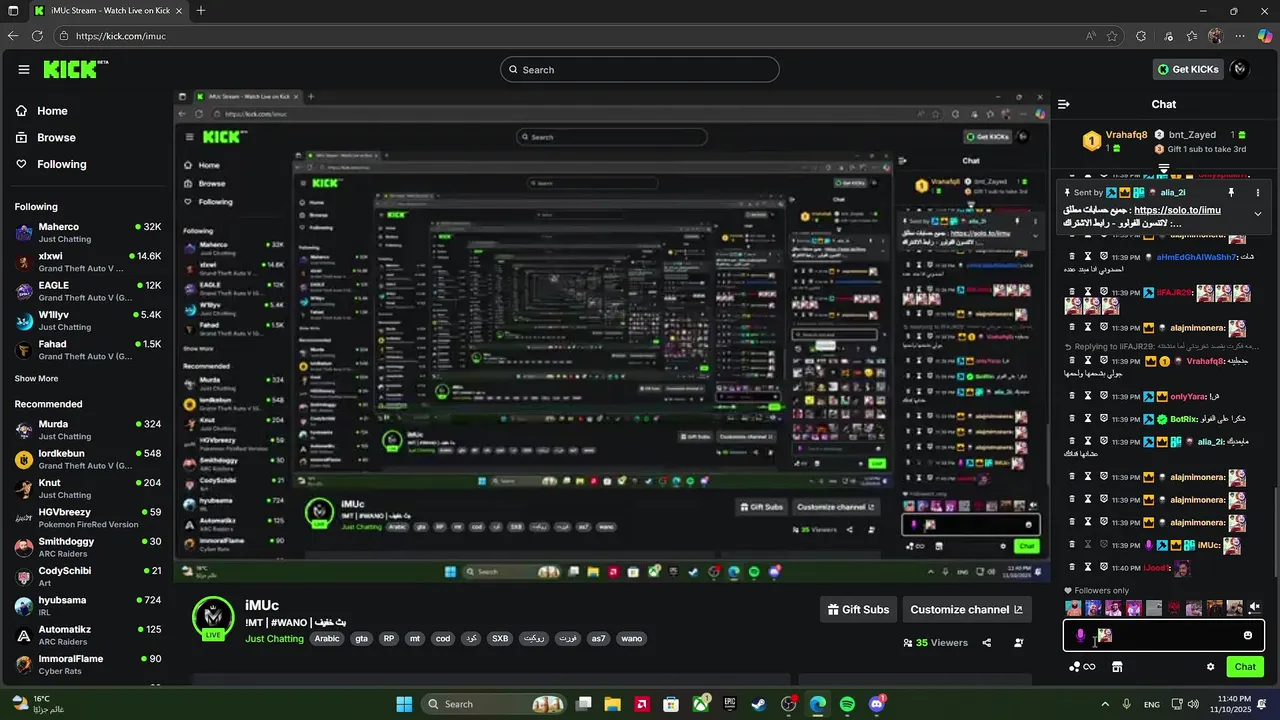This screenshot has height=720, width=1280.
Task: Open the solo.to/iimu link
Action: [x=1177, y=211]
